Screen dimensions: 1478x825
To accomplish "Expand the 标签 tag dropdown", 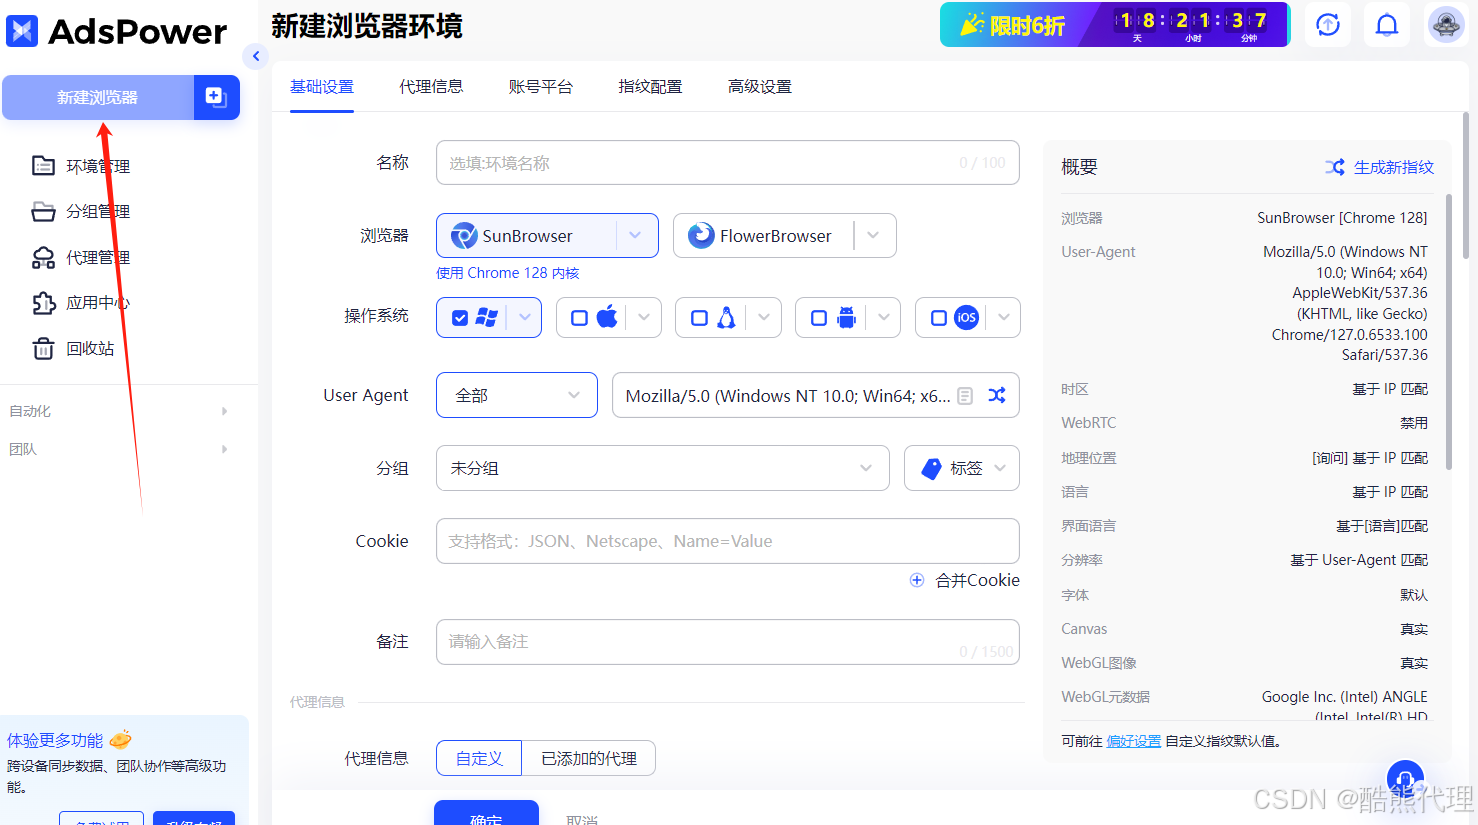I will click(961, 468).
